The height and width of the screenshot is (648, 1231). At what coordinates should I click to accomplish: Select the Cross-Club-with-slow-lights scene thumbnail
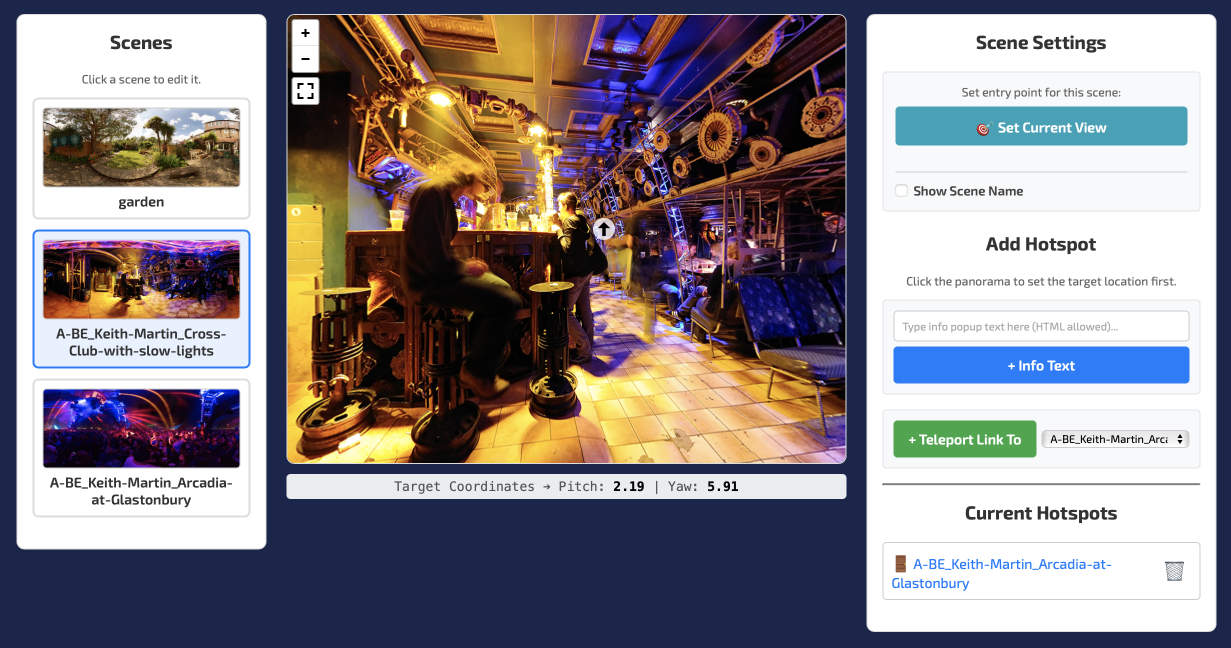tap(141, 279)
